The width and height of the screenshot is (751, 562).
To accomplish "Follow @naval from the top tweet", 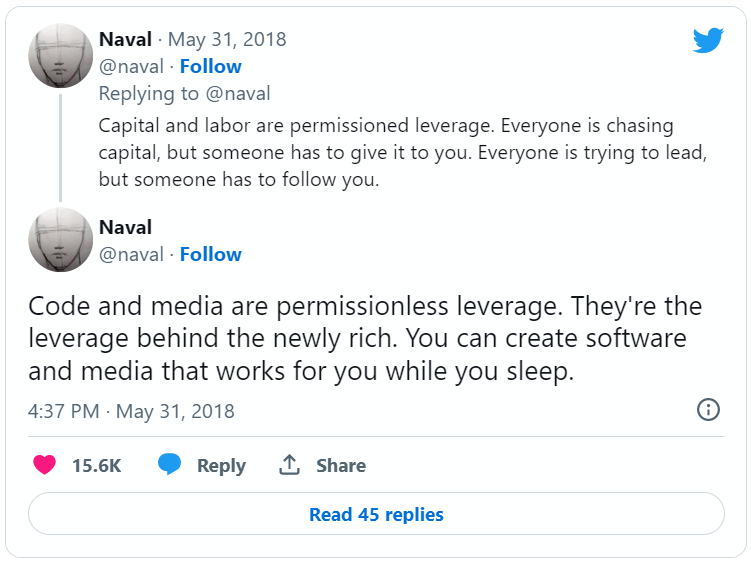I will point(211,66).
